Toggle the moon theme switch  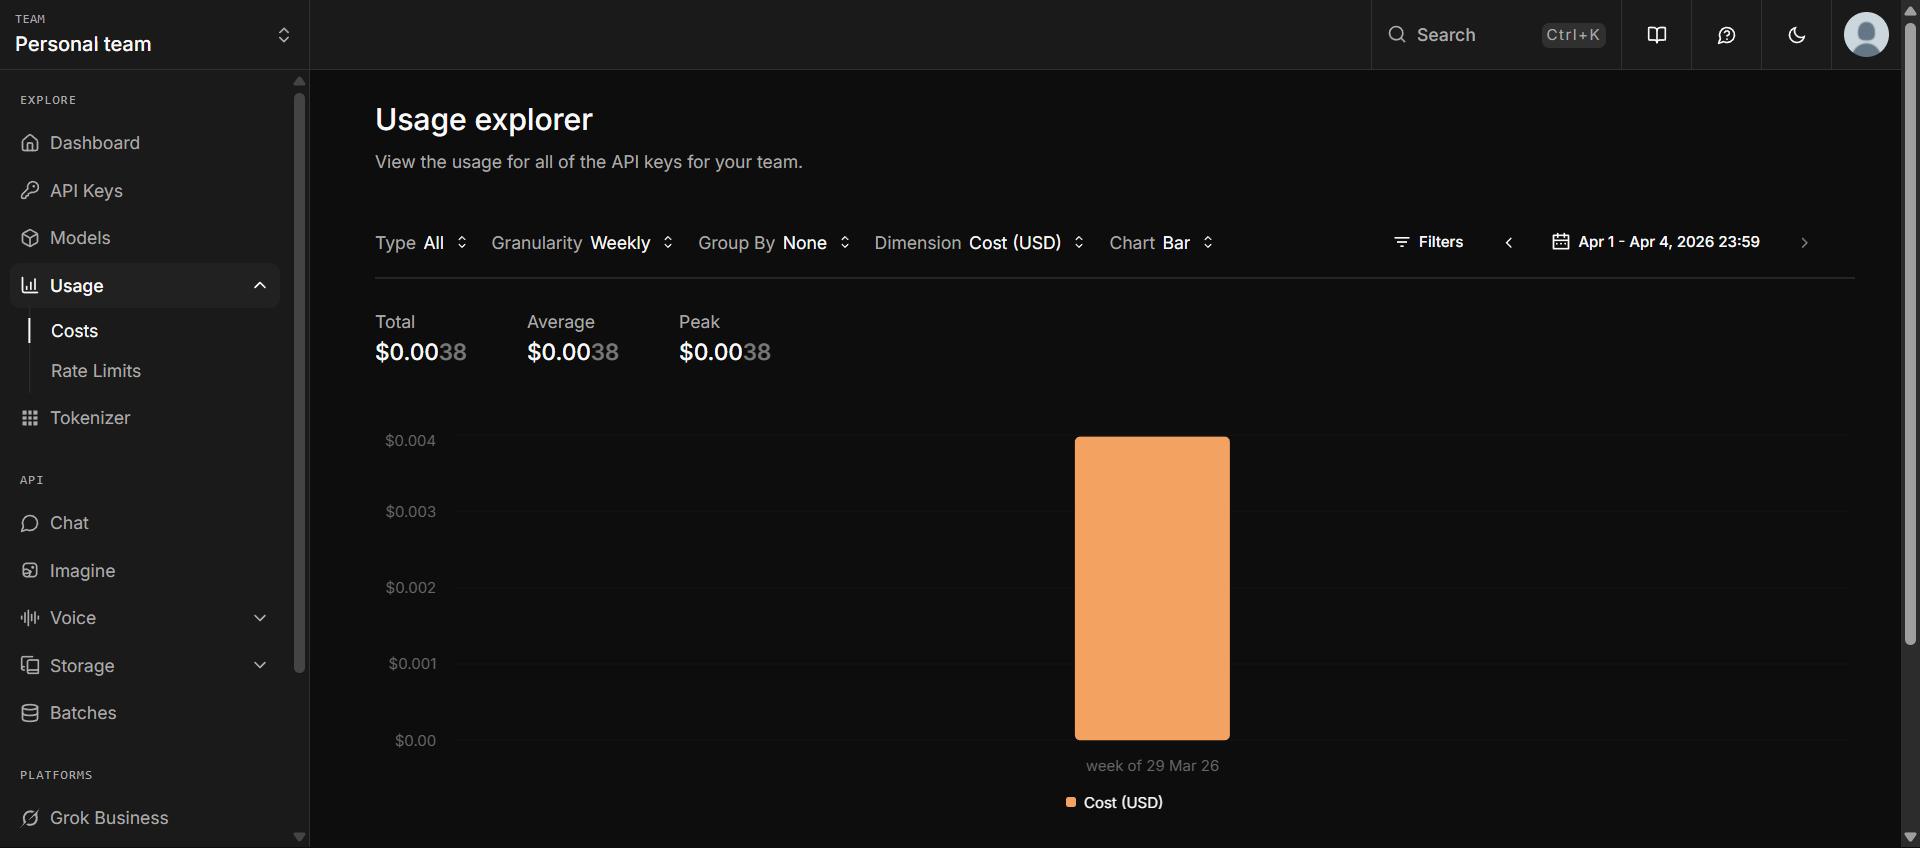[1796, 35]
